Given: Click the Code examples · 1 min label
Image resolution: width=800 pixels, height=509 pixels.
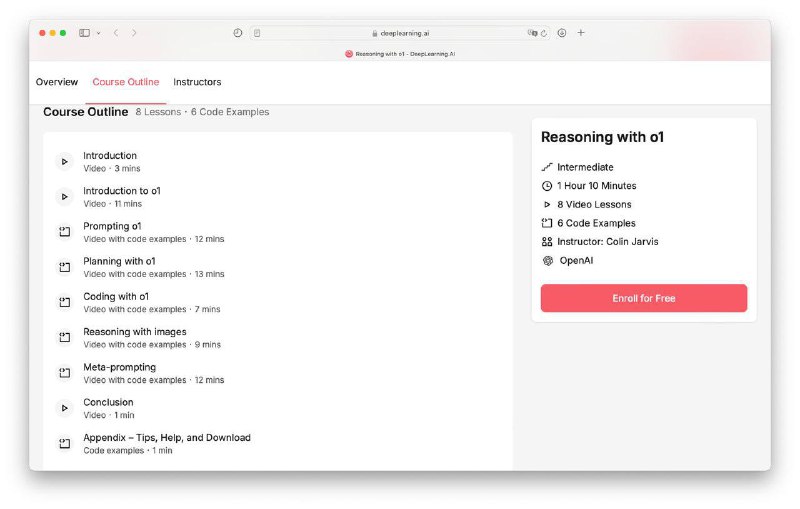Looking at the screenshot, I should [x=128, y=451].
